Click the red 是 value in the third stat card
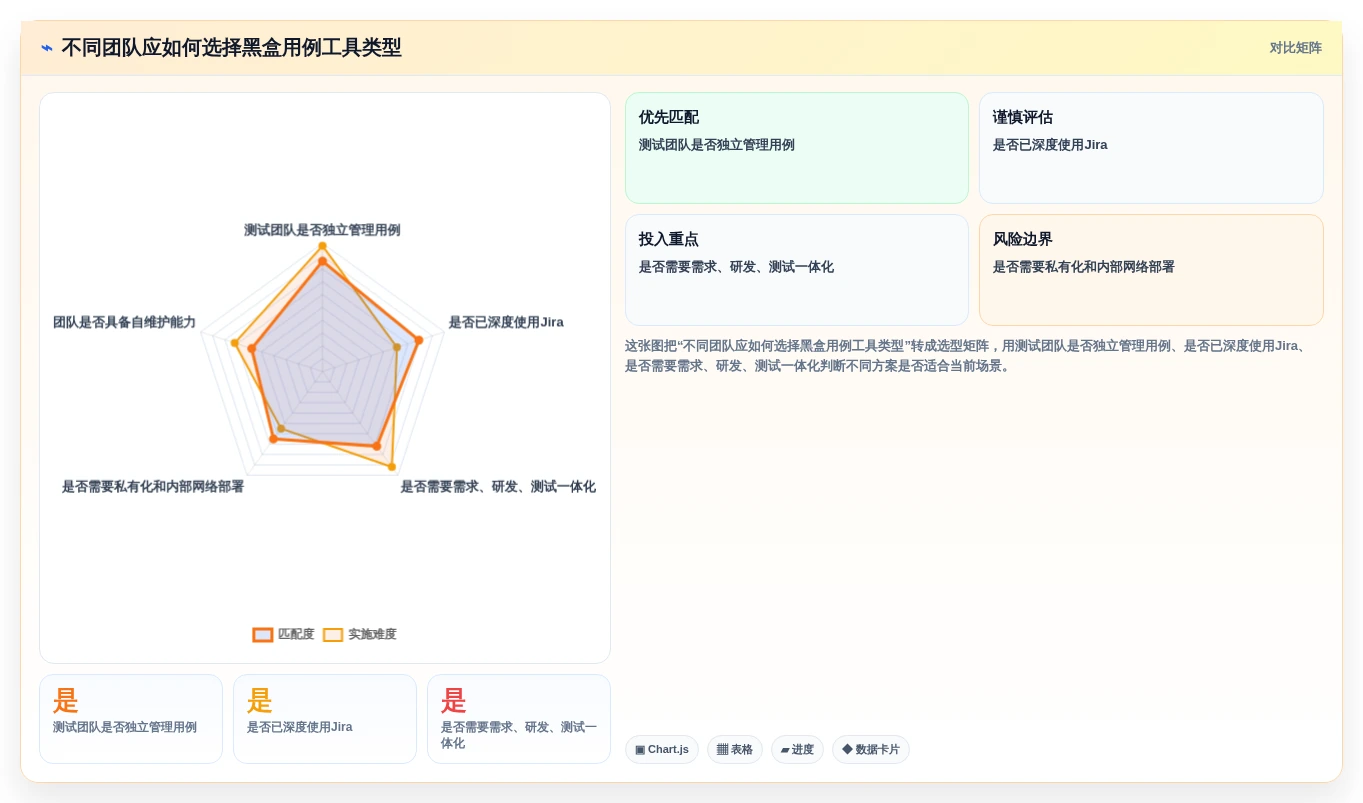The height and width of the screenshot is (803, 1363). click(x=454, y=701)
